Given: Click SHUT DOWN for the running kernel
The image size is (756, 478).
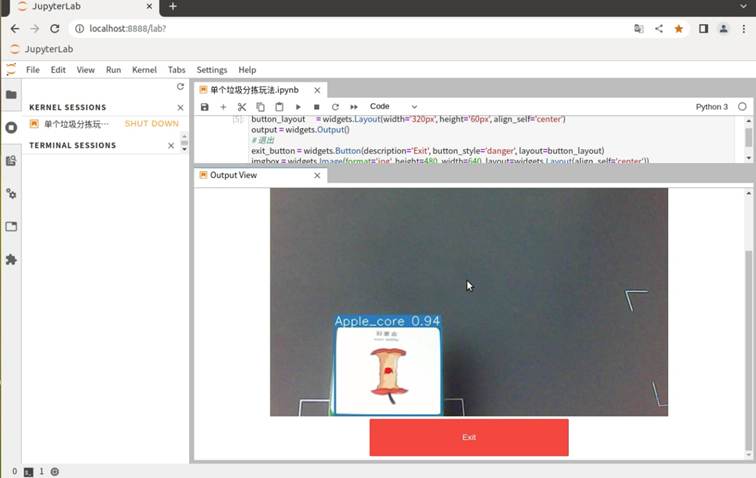Looking at the screenshot, I should coord(151,124).
